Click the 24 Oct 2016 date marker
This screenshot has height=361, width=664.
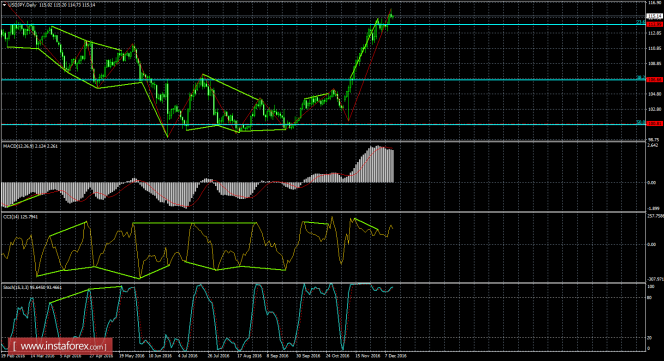[338, 356]
